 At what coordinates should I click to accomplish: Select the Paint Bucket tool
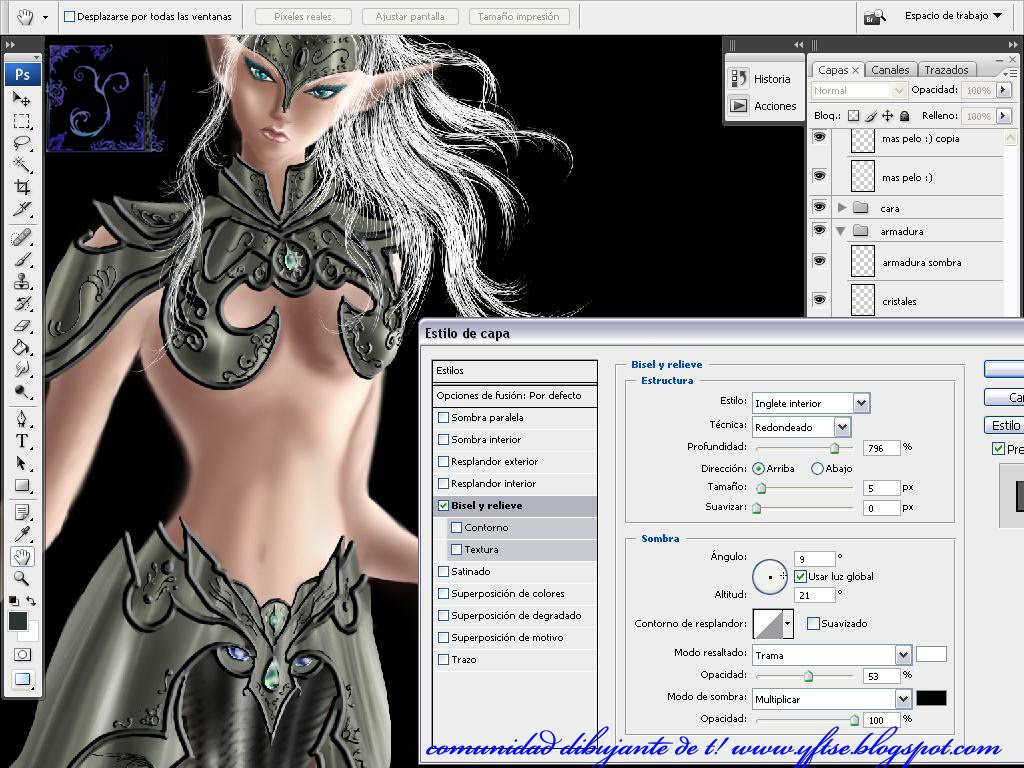(x=22, y=347)
